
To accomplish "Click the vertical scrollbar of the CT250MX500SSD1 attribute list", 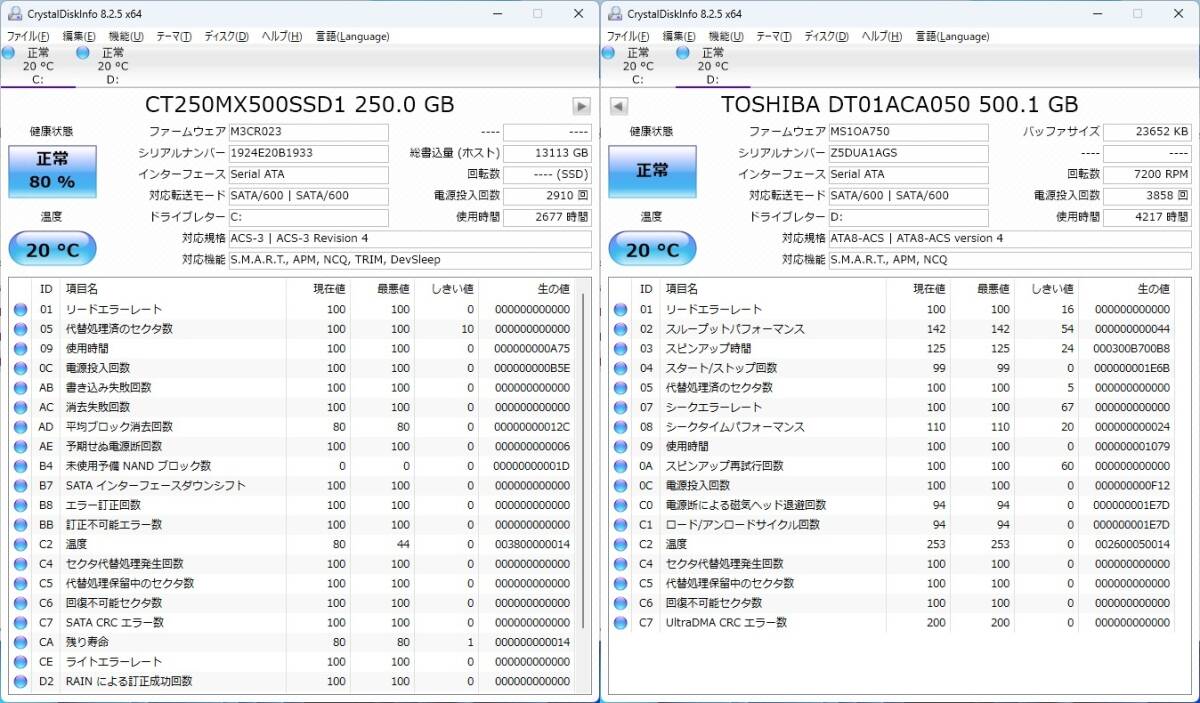I will tap(585, 460).
